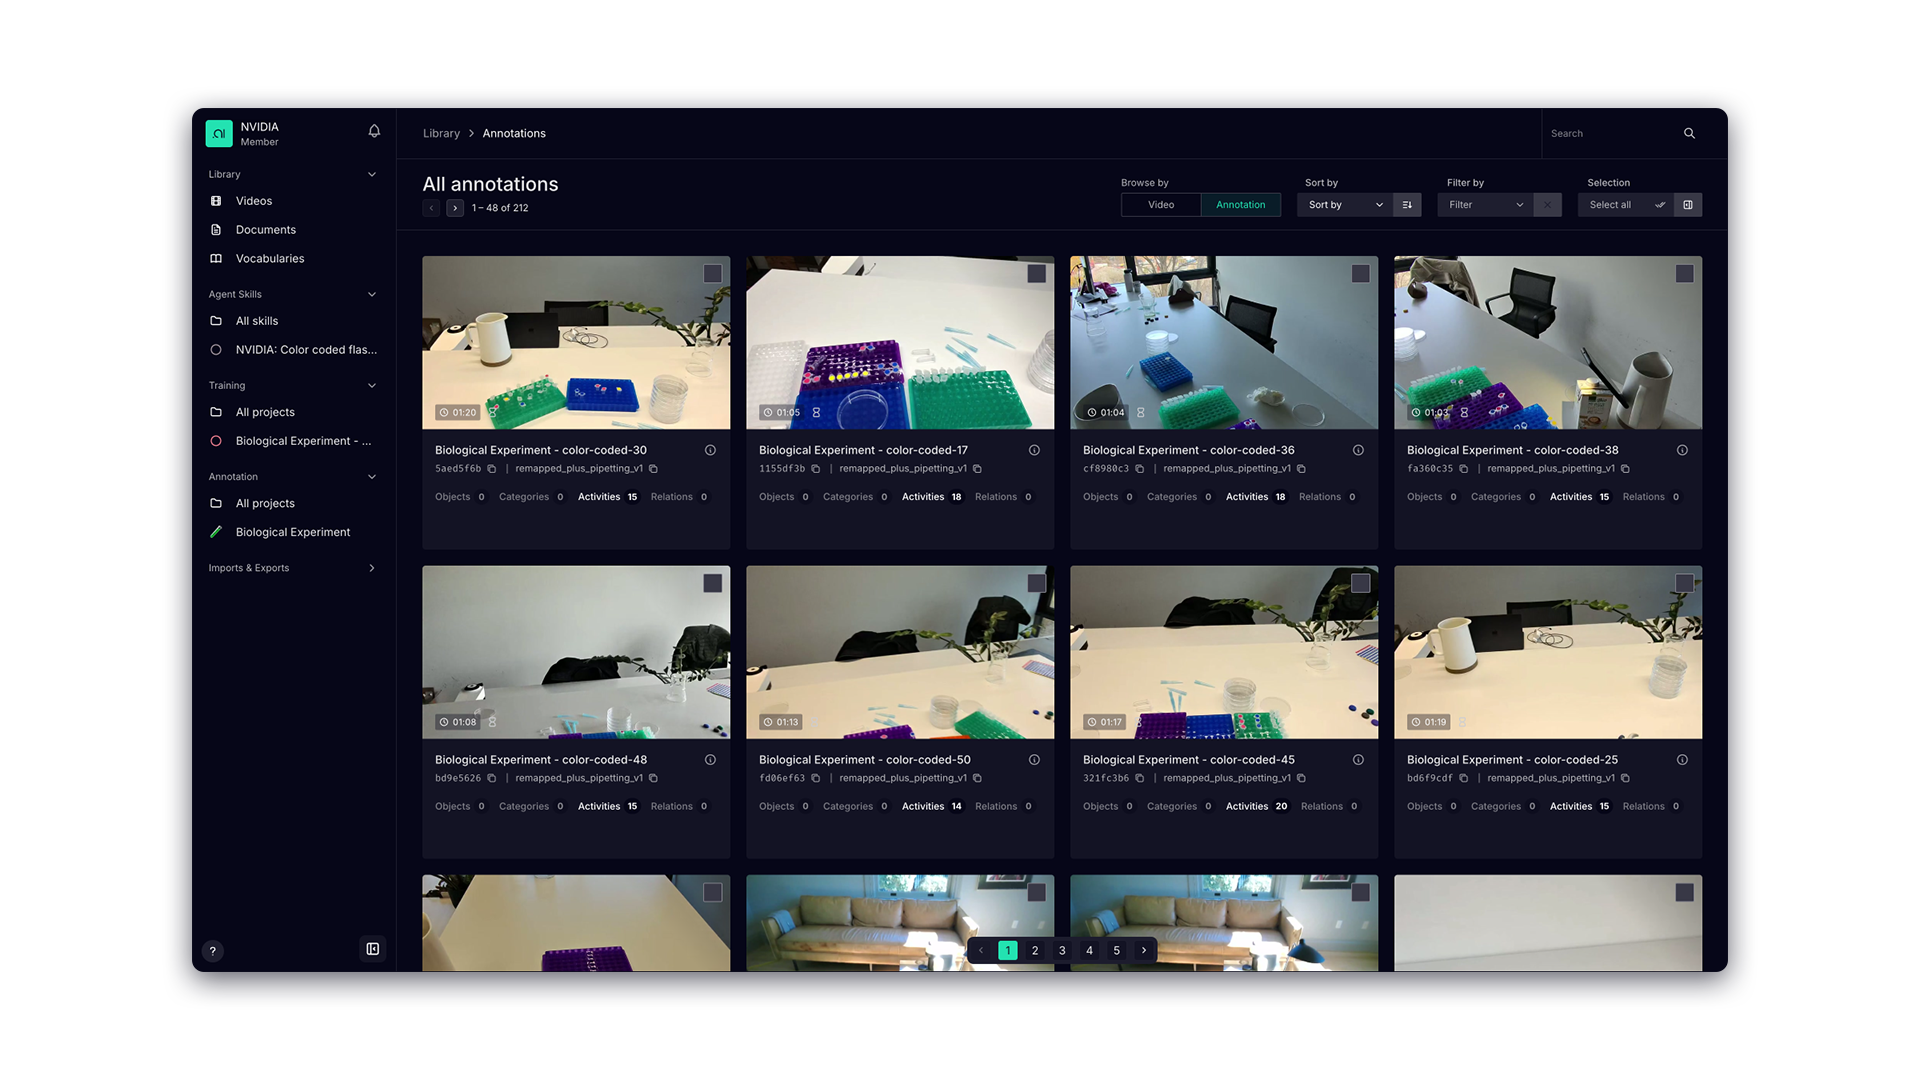Show info for color-coded-45 annotation
Image resolution: width=1920 pixels, height=1080 pixels.
point(1358,760)
